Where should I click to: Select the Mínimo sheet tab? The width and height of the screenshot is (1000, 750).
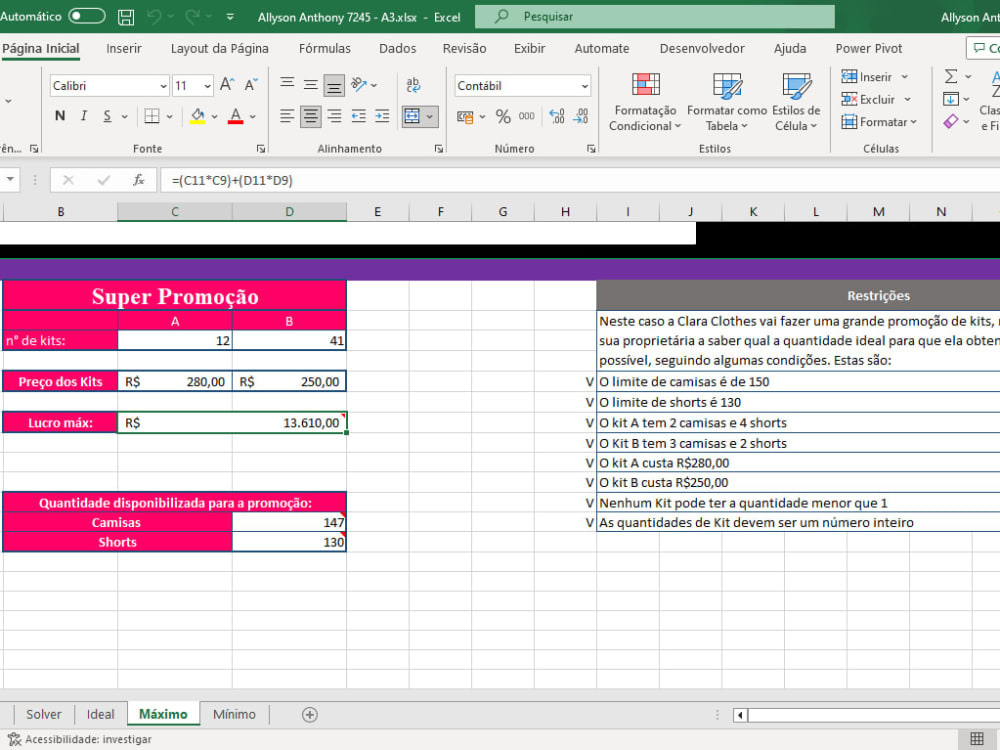tap(234, 714)
